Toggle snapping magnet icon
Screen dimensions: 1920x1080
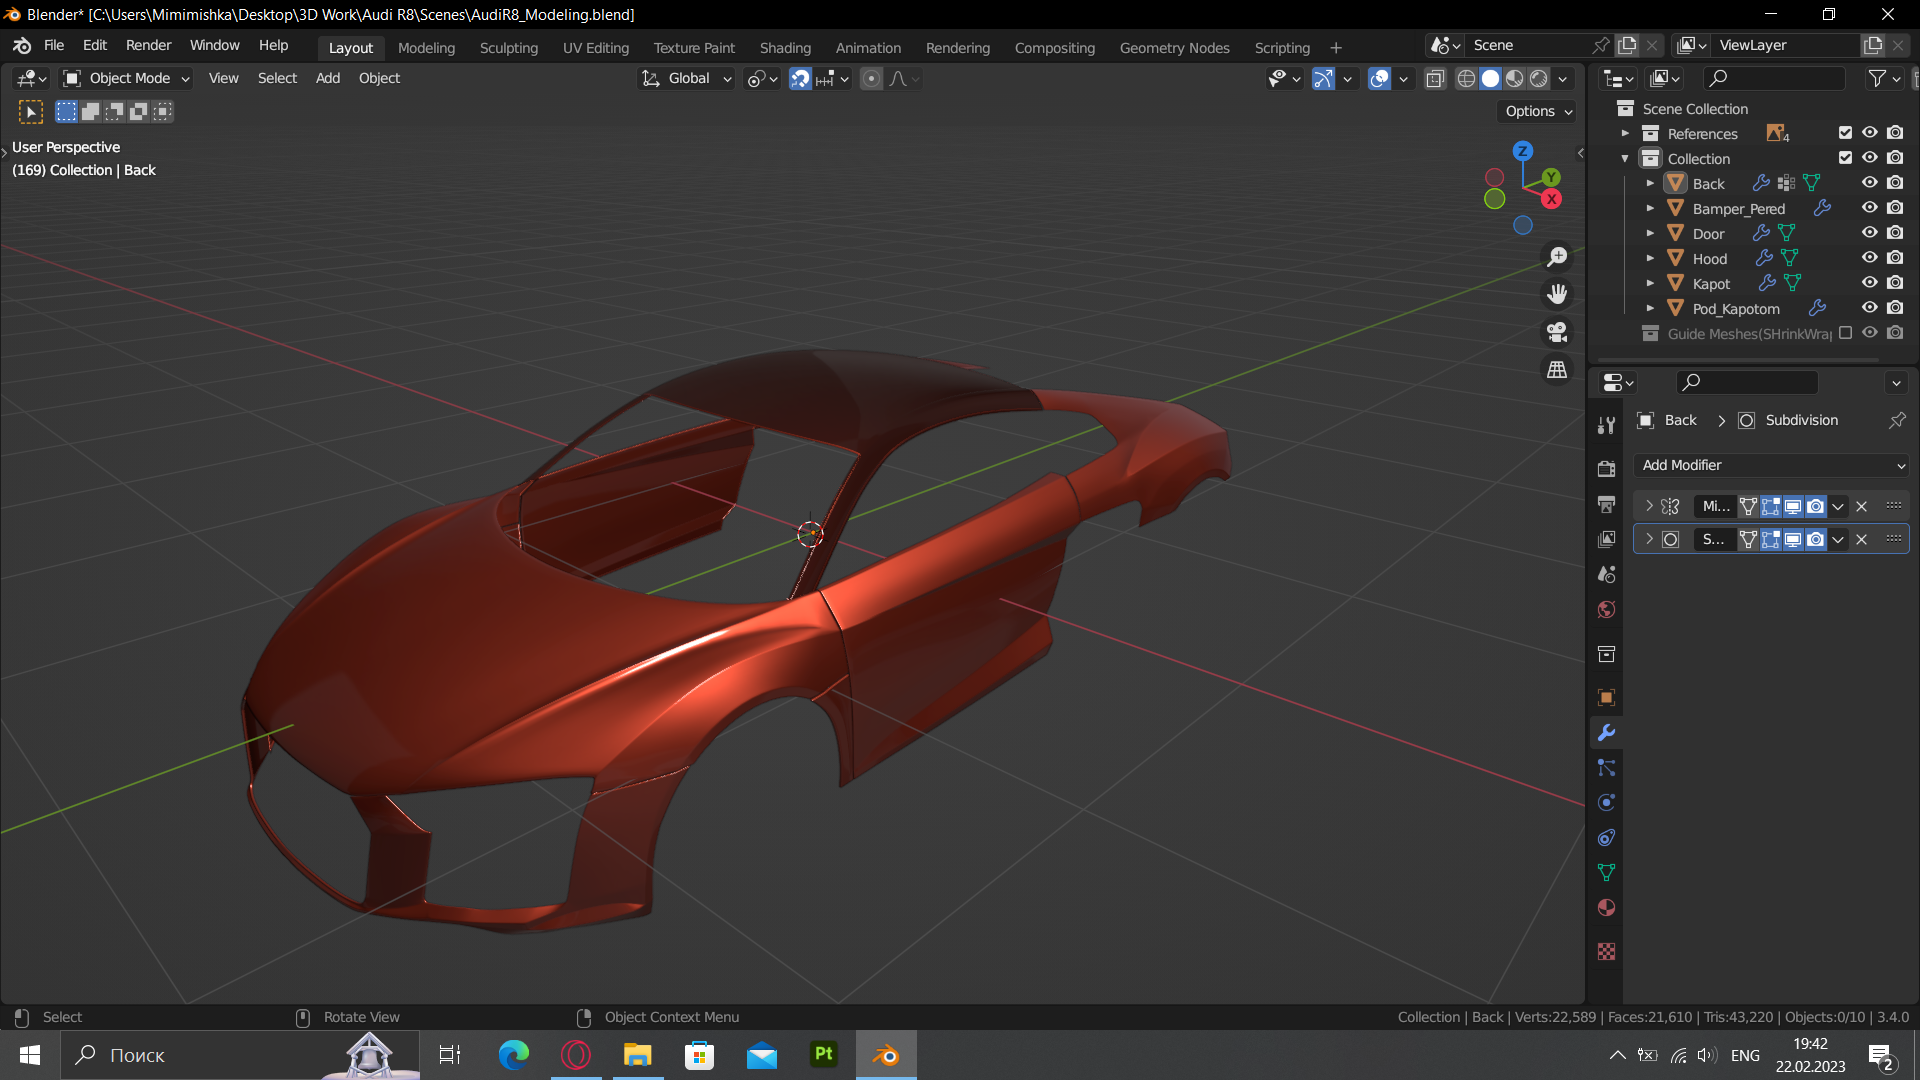pyautogui.click(x=800, y=78)
